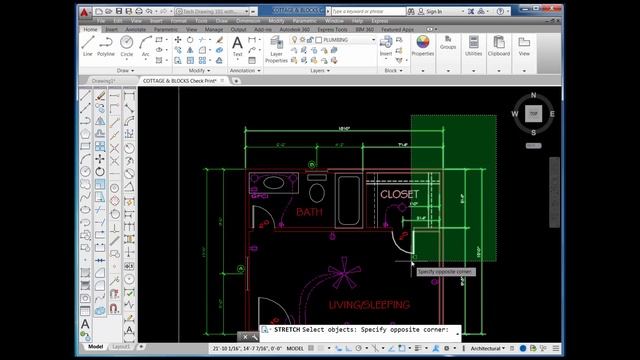Open the File menu
Screen dimensions: 640x360
tap(101, 21)
